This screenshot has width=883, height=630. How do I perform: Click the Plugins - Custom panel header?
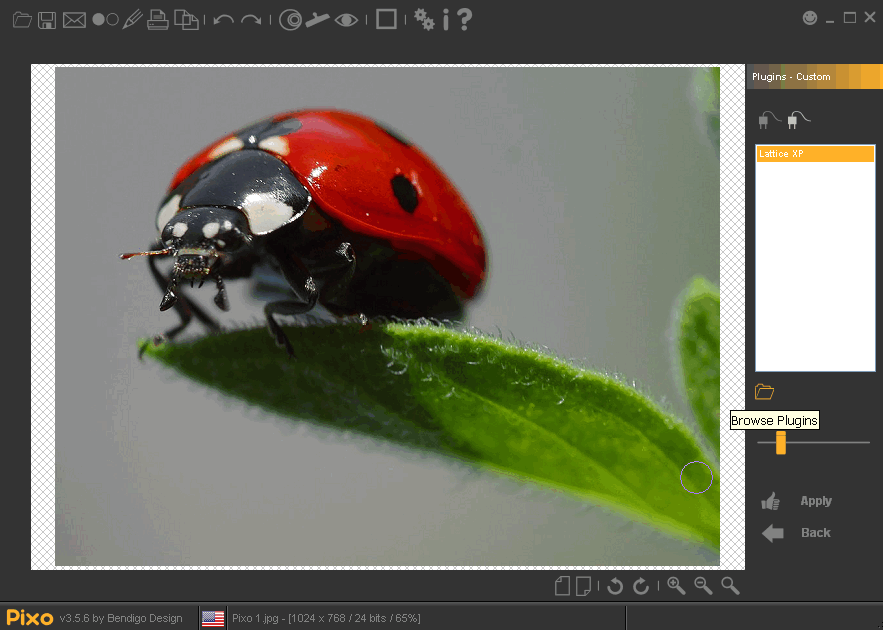(814, 77)
